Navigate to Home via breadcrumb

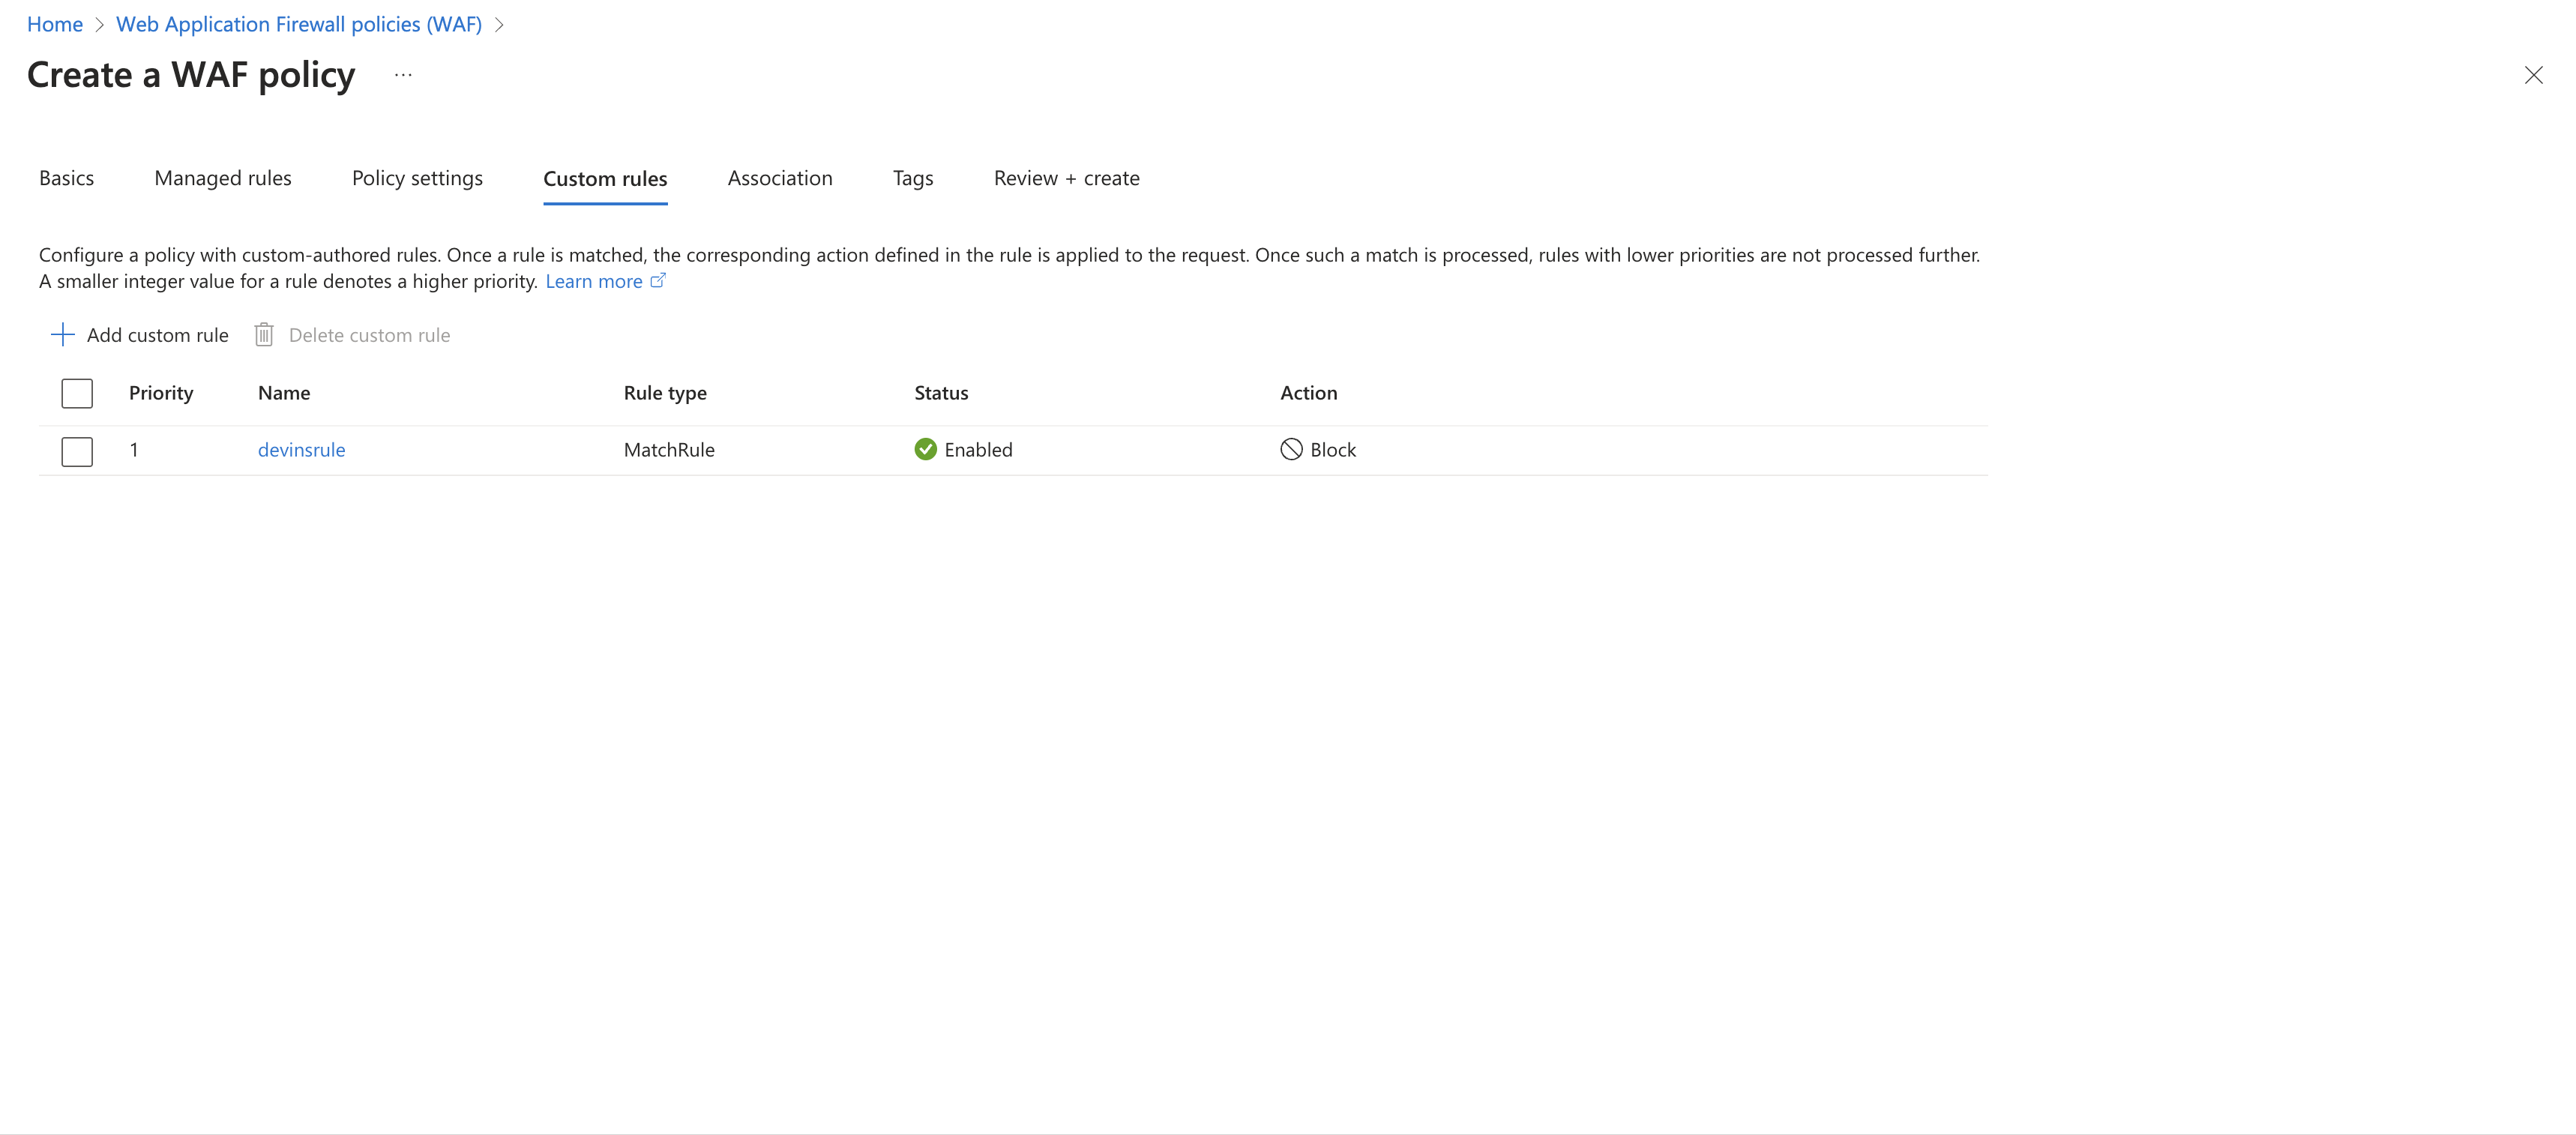(54, 24)
